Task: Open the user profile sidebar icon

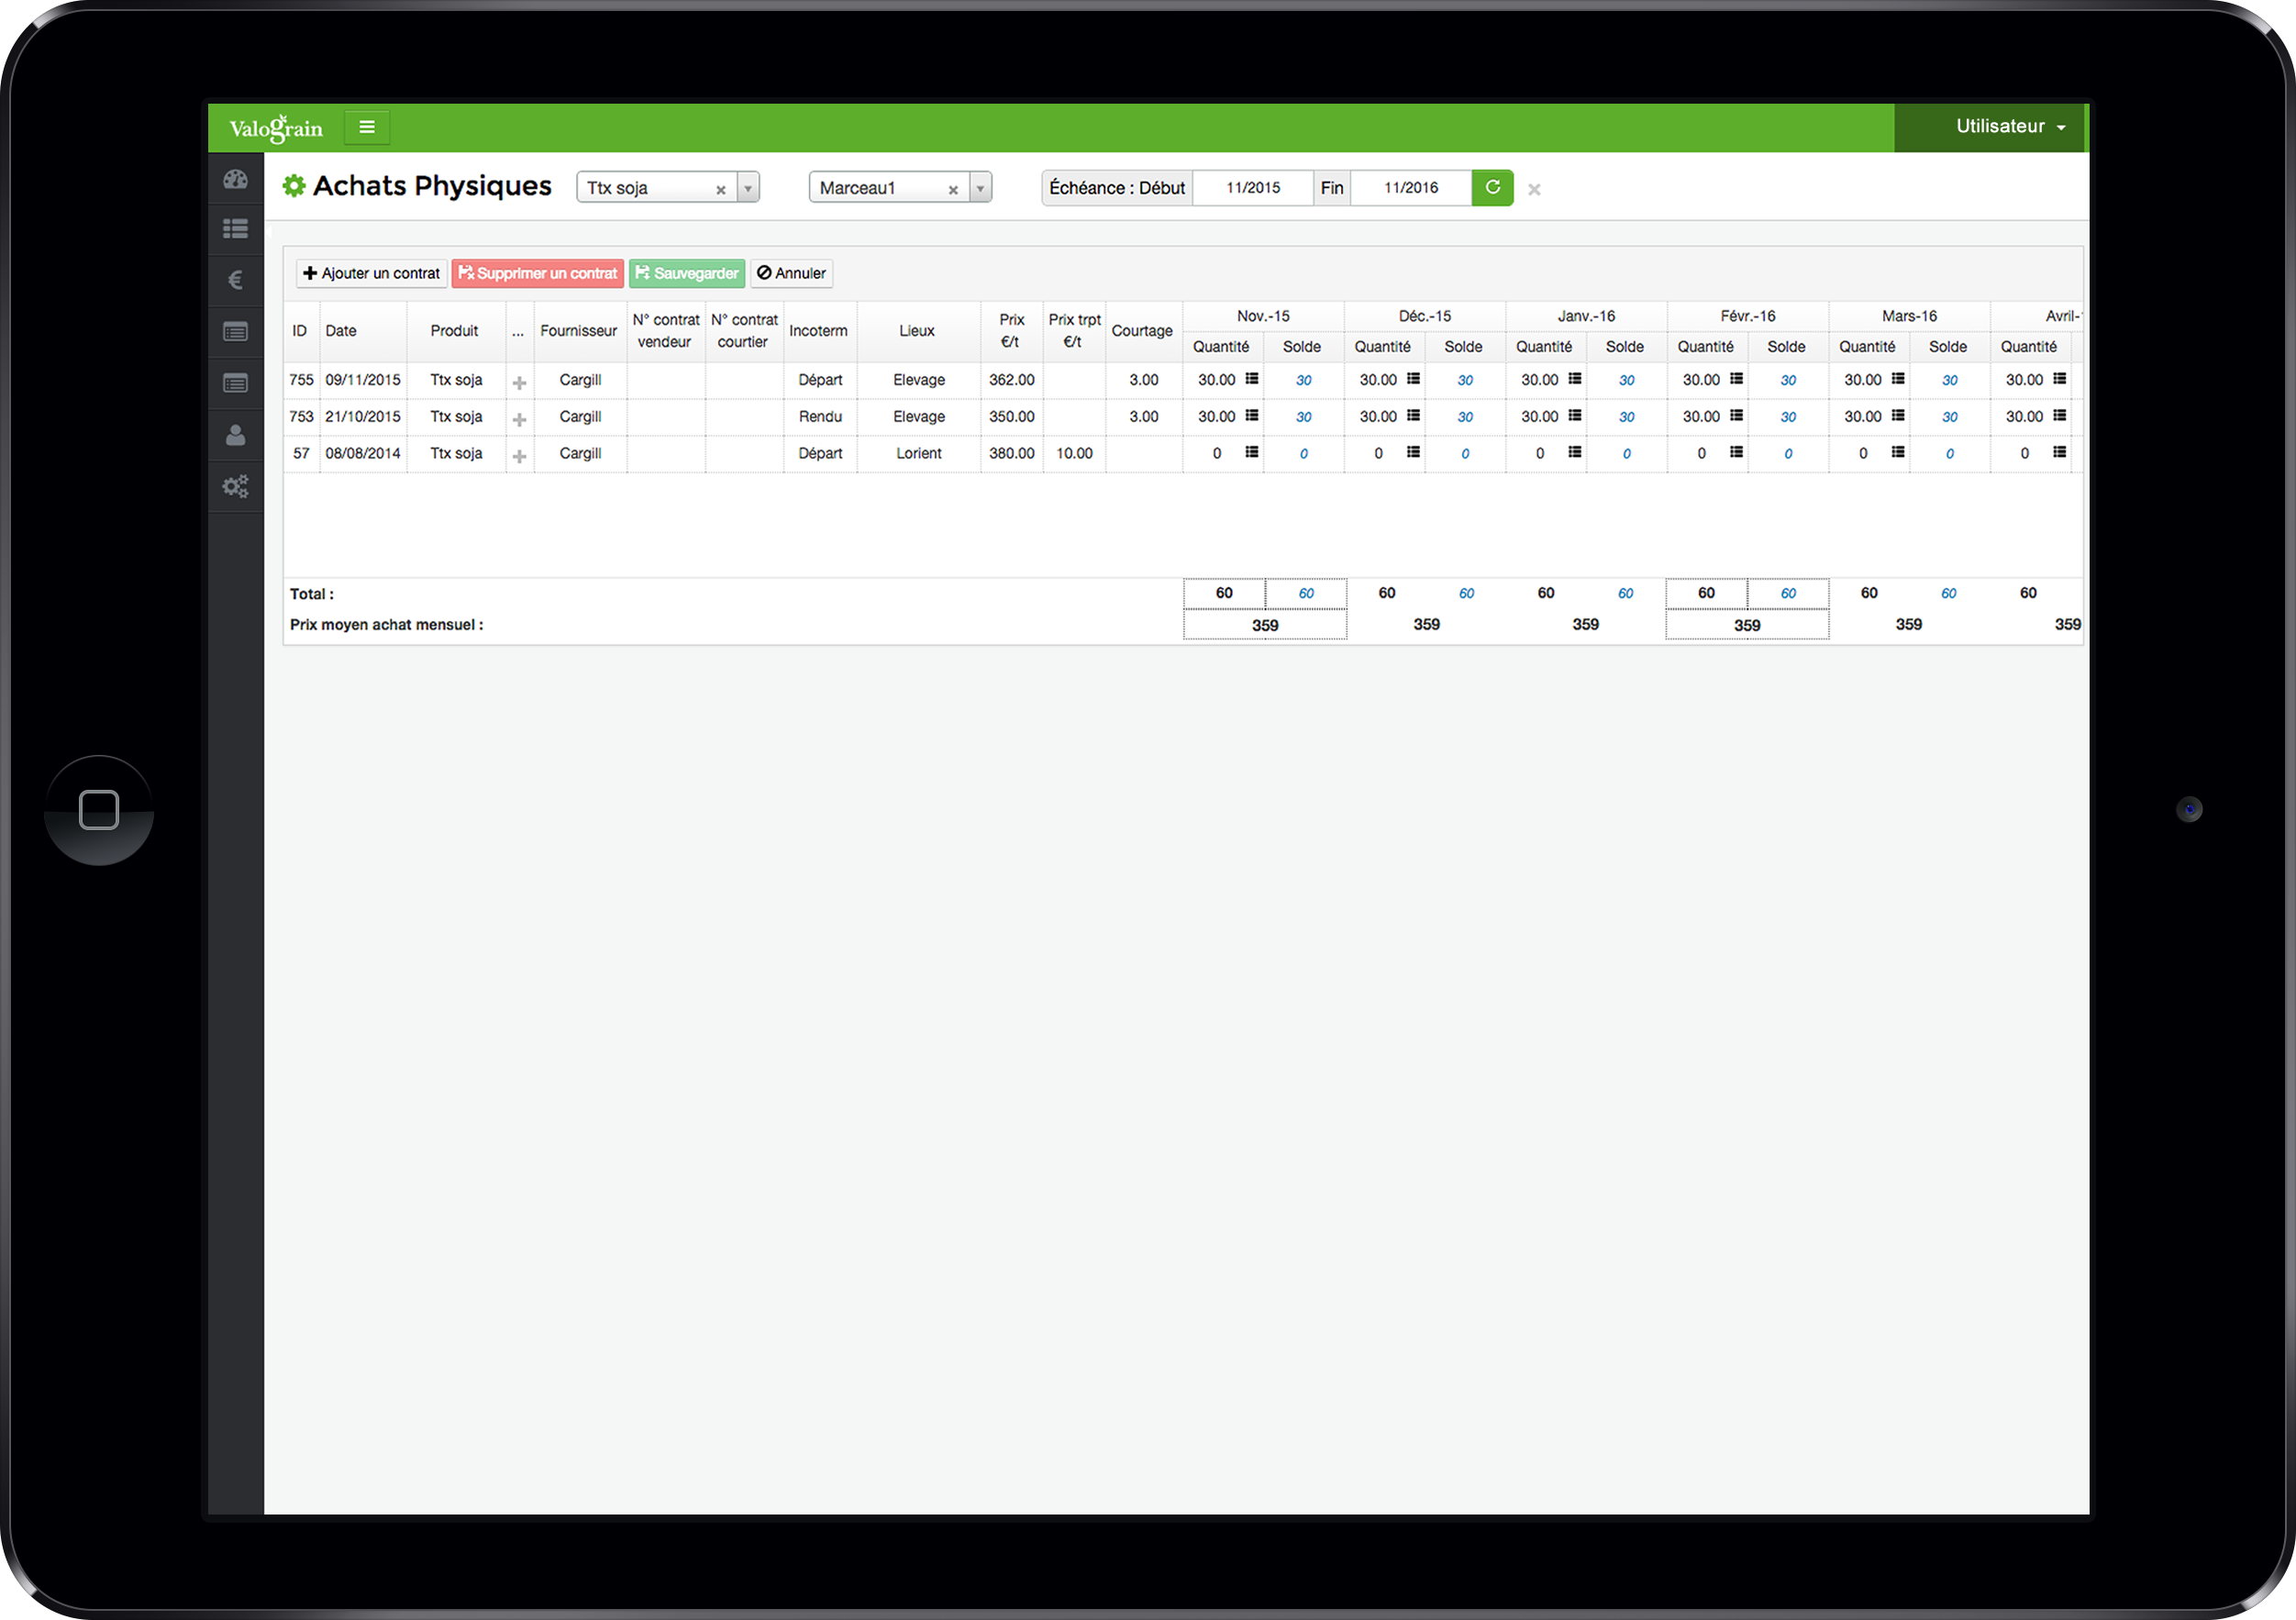Action: (236, 435)
